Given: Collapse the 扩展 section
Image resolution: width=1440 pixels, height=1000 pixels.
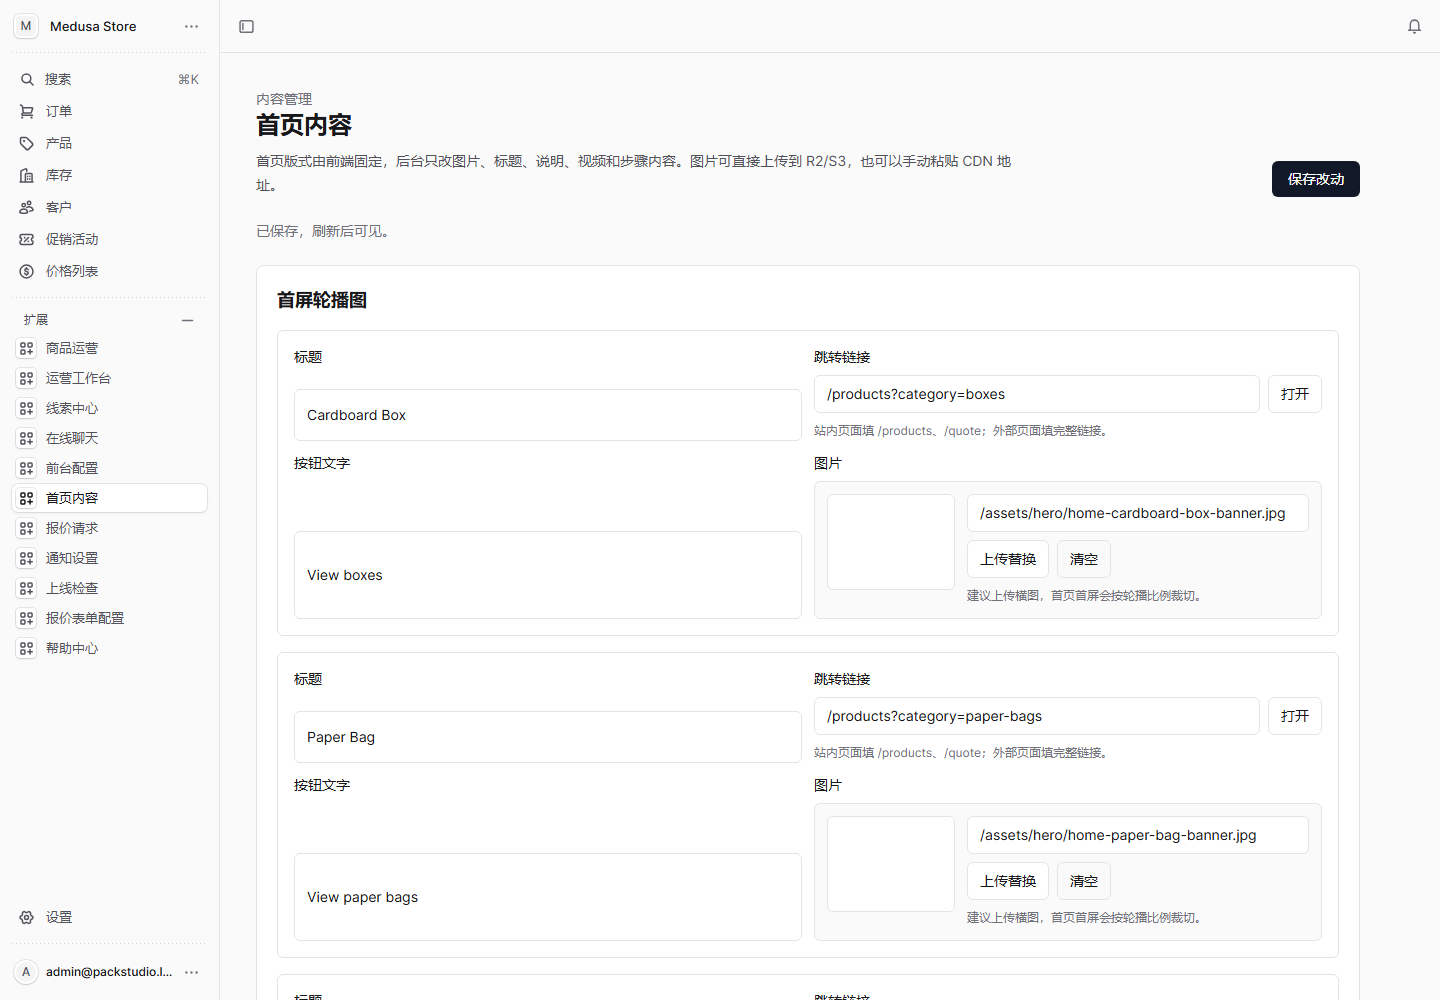Looking at the screenshot, I should point(187,320).
